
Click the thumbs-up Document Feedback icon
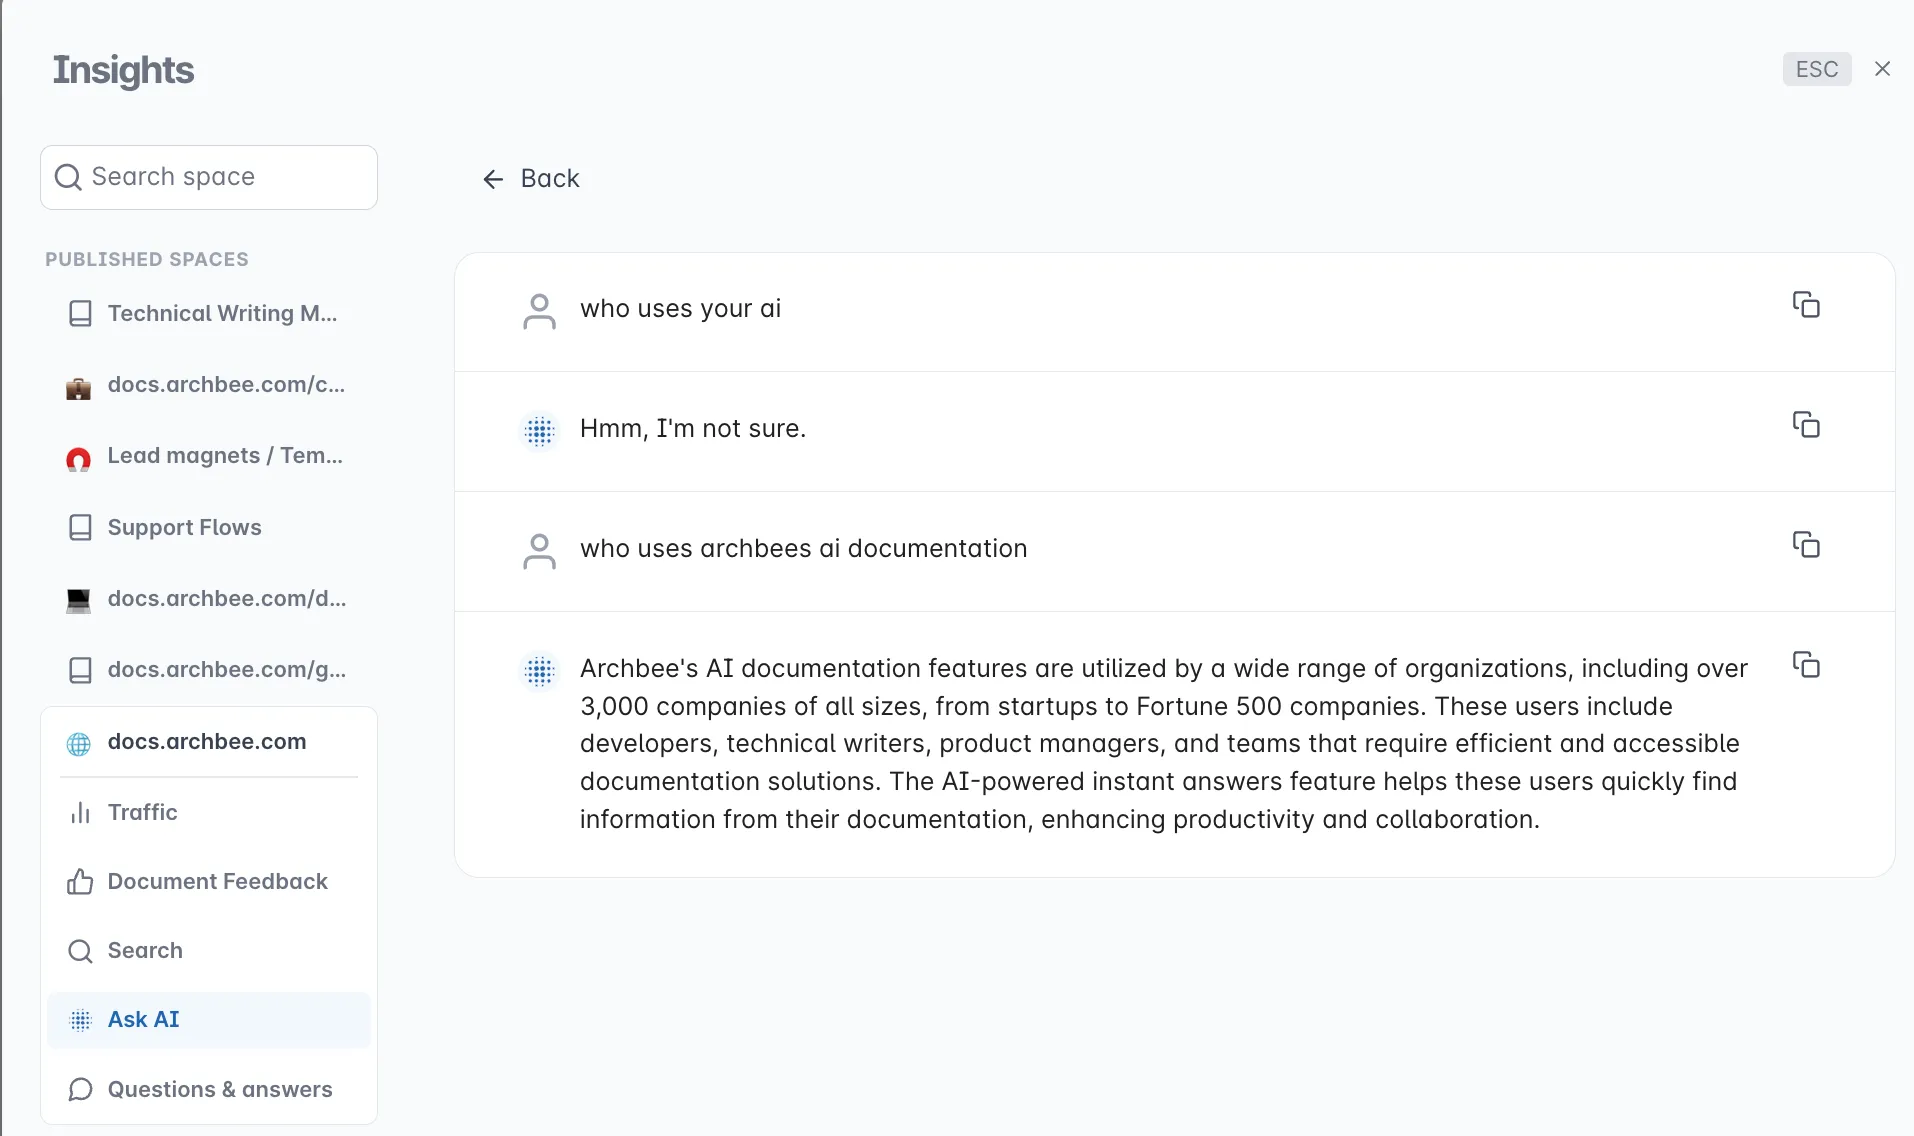coord(80,881)
